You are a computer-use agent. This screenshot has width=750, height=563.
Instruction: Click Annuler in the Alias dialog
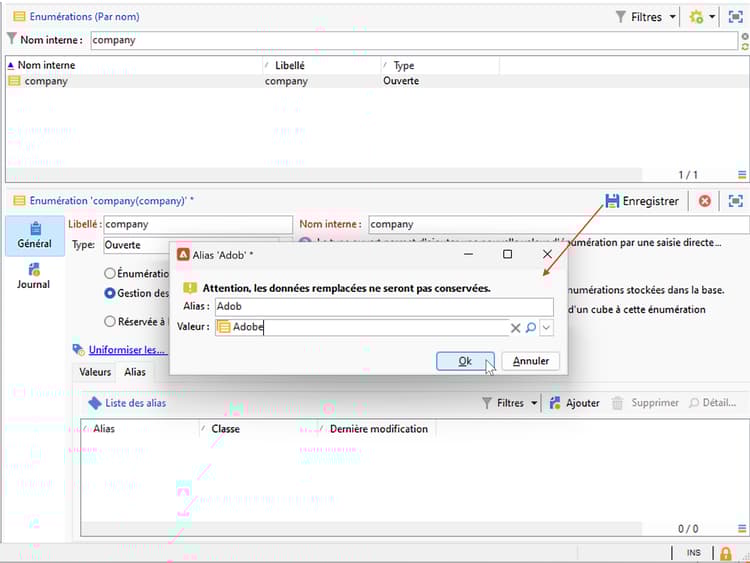pos(530,361)
